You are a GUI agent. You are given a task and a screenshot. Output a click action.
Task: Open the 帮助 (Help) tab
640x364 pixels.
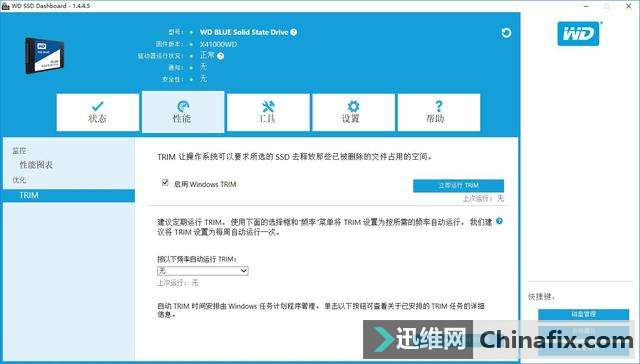(x=438, y=112)
